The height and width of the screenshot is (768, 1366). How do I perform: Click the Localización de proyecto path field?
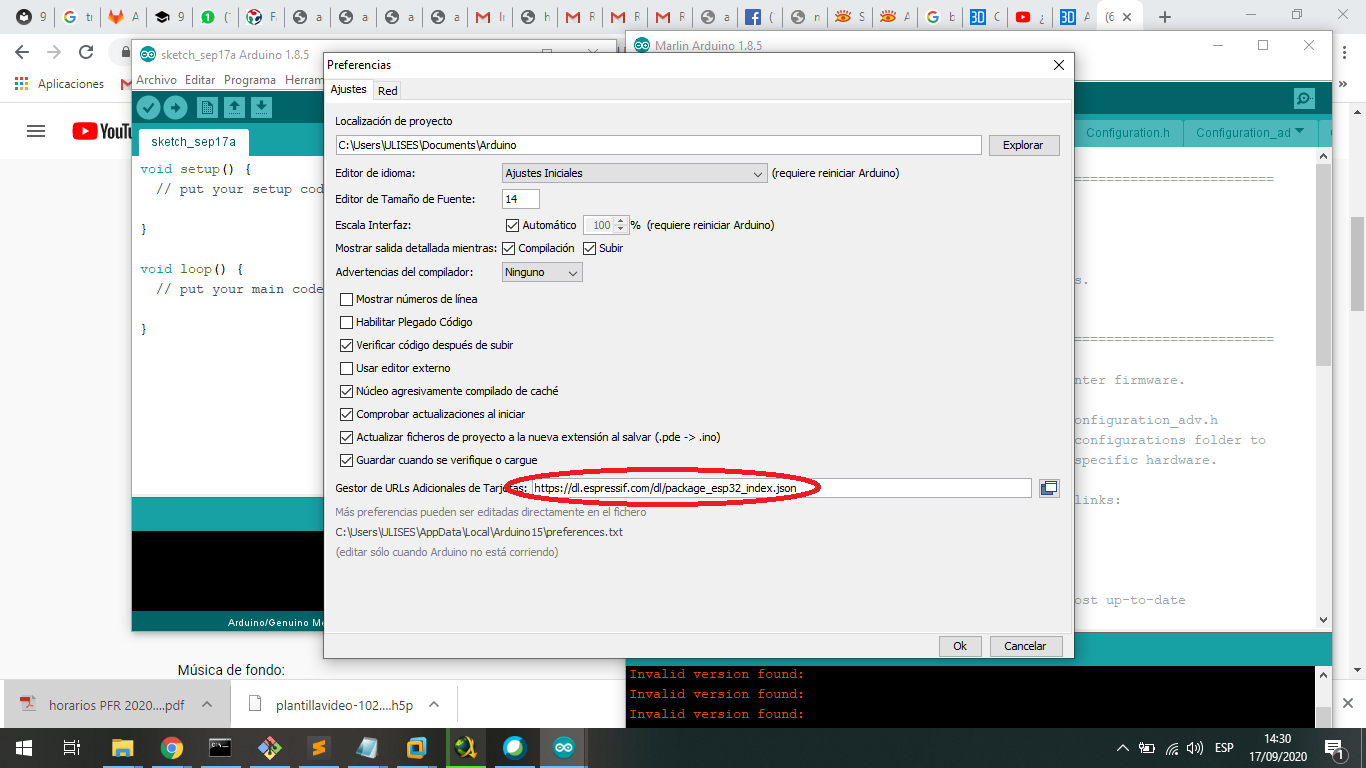click(x=658, y=145)
